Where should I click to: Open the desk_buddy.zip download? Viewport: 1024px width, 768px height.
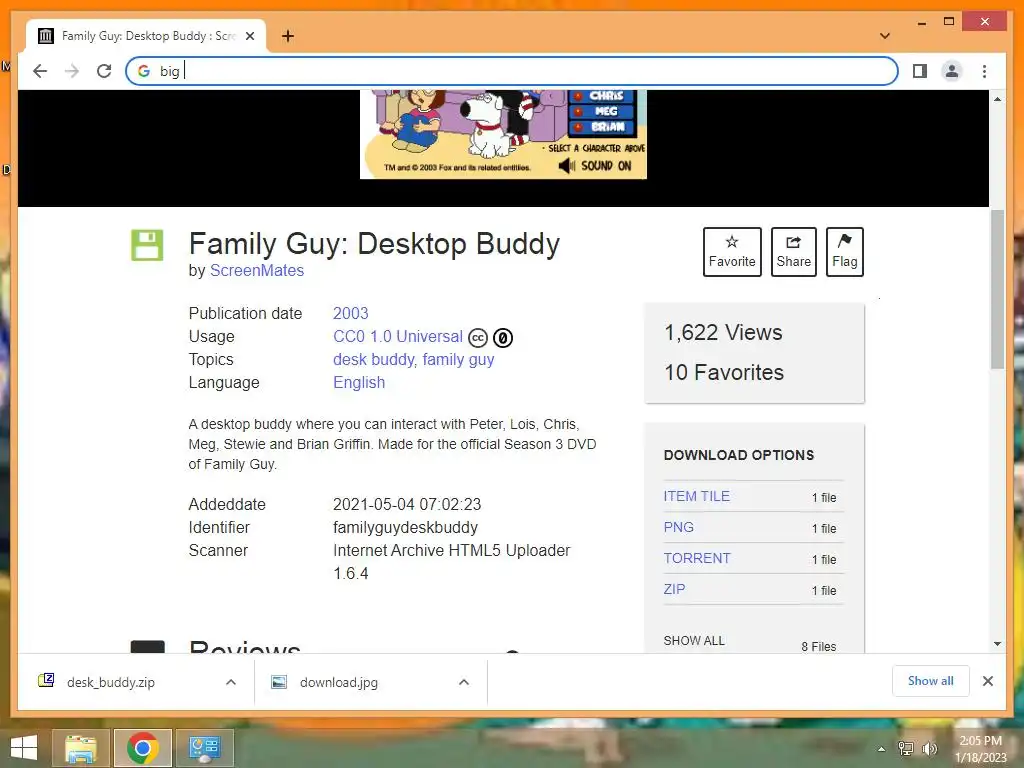coord(111,682)
